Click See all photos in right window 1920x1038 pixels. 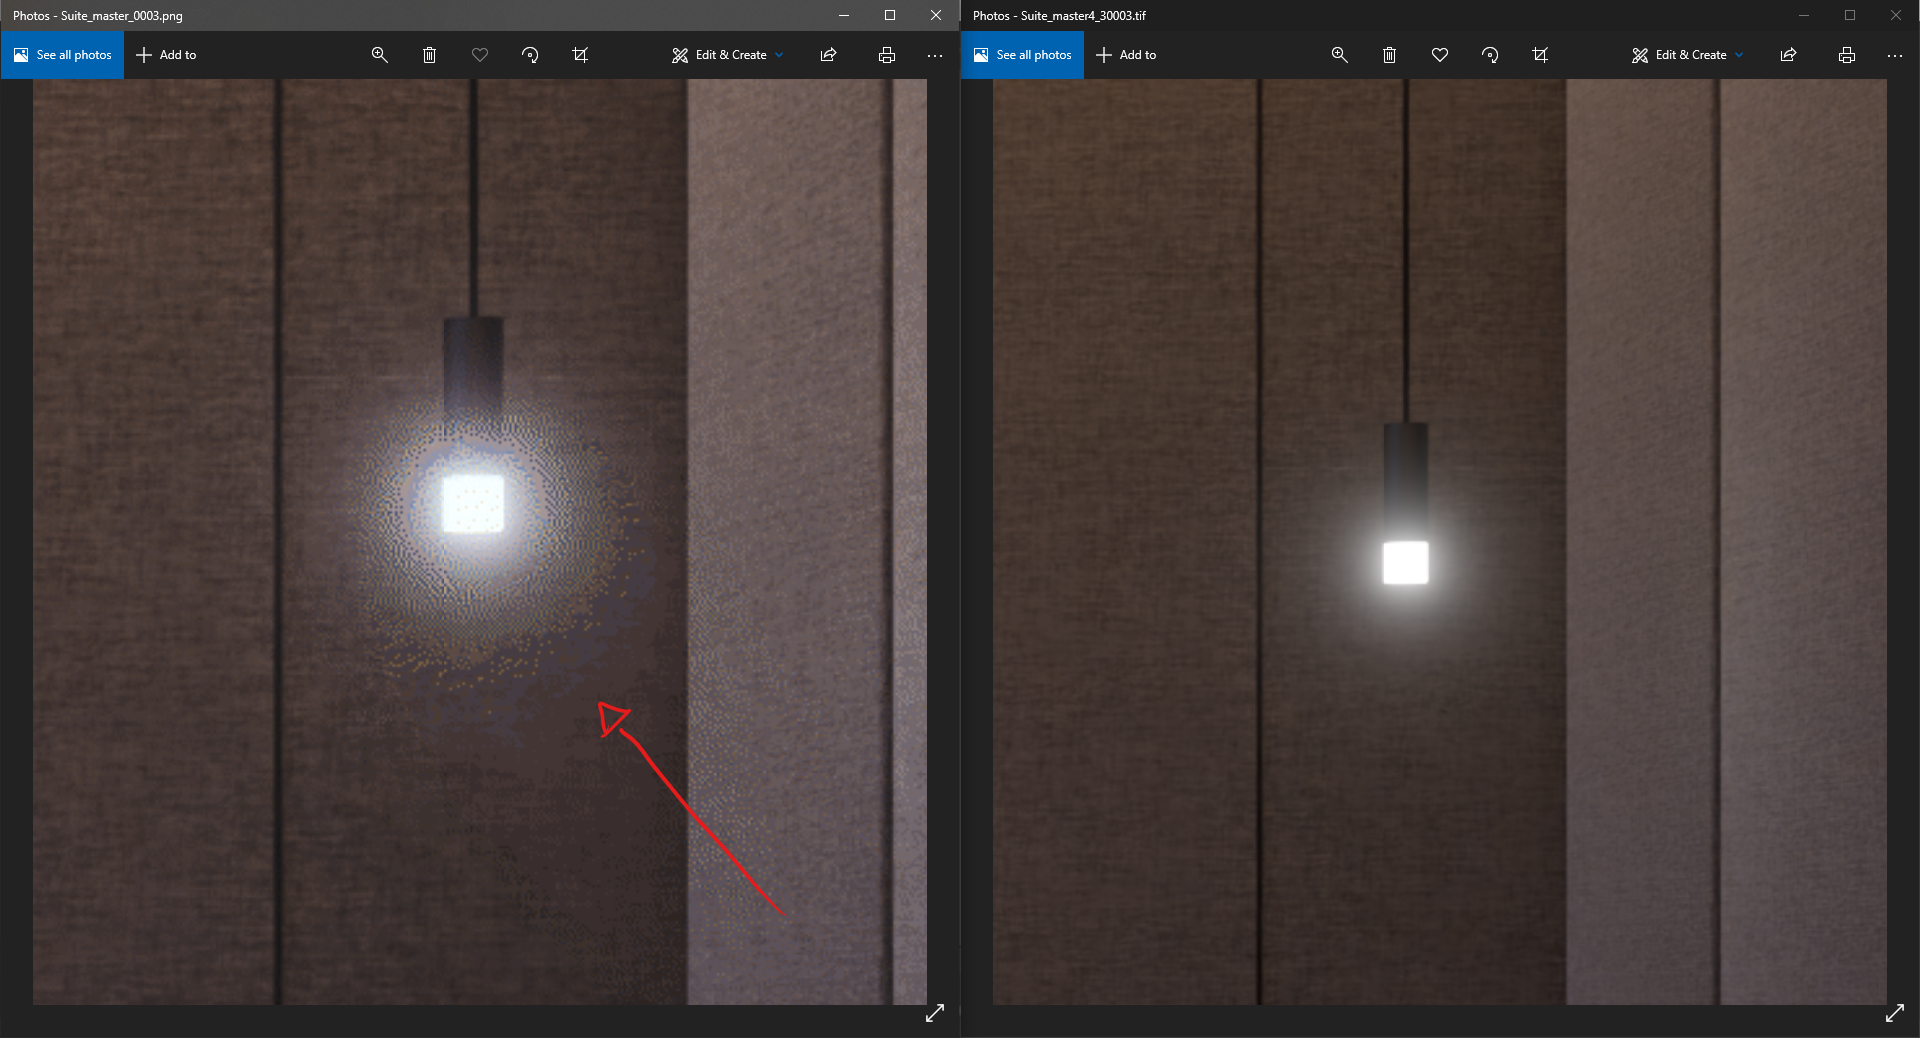coord(1022,55)
